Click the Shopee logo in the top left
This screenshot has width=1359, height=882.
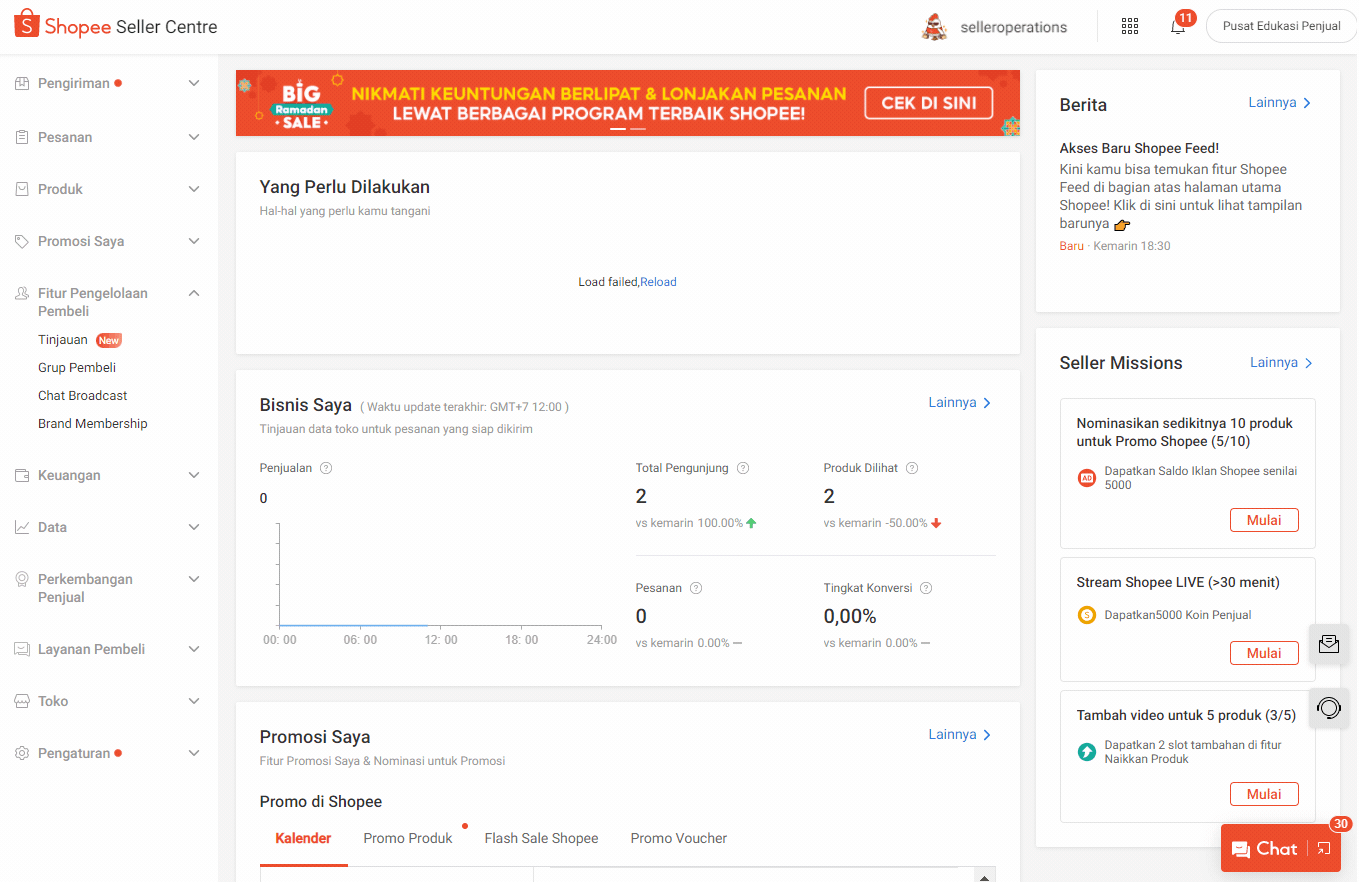coord(26,24)
